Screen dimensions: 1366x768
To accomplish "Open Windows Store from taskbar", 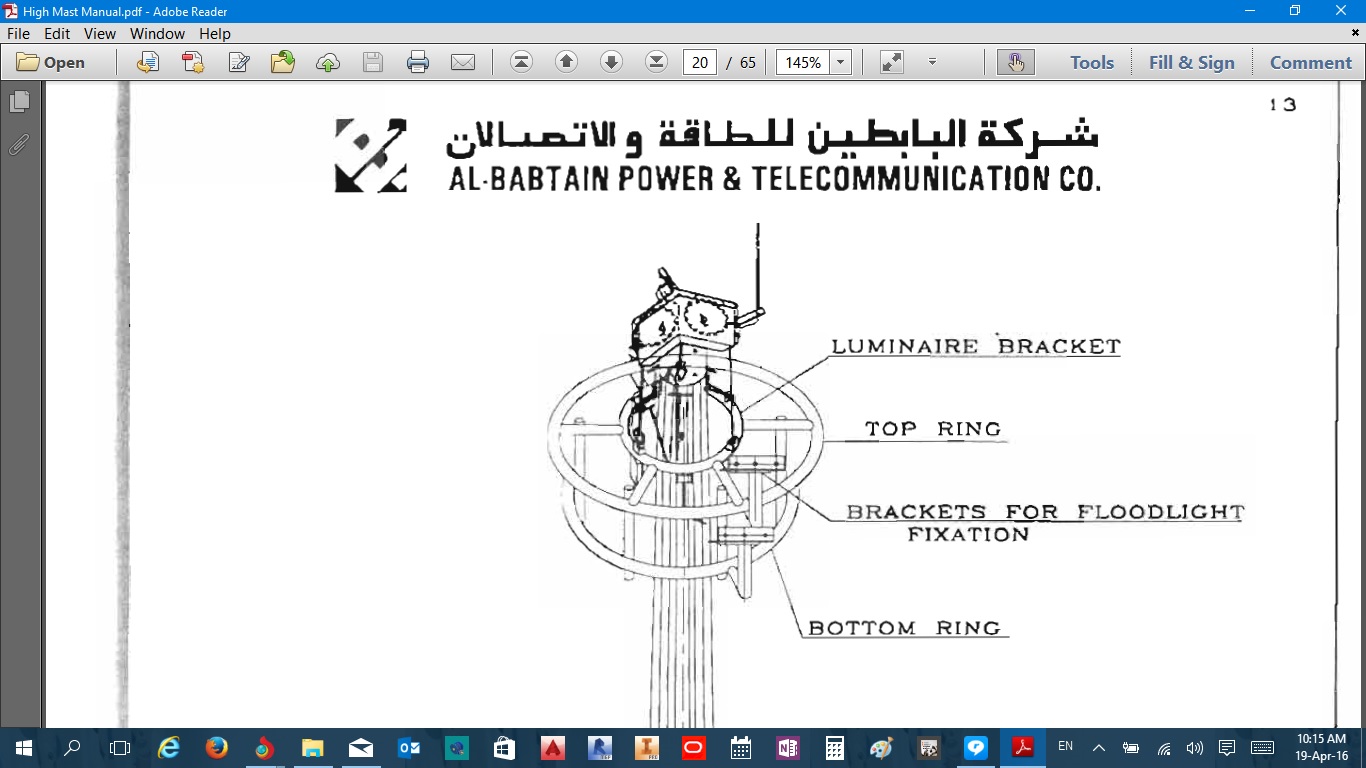I will pyautogui.click(x=504, y=747).
